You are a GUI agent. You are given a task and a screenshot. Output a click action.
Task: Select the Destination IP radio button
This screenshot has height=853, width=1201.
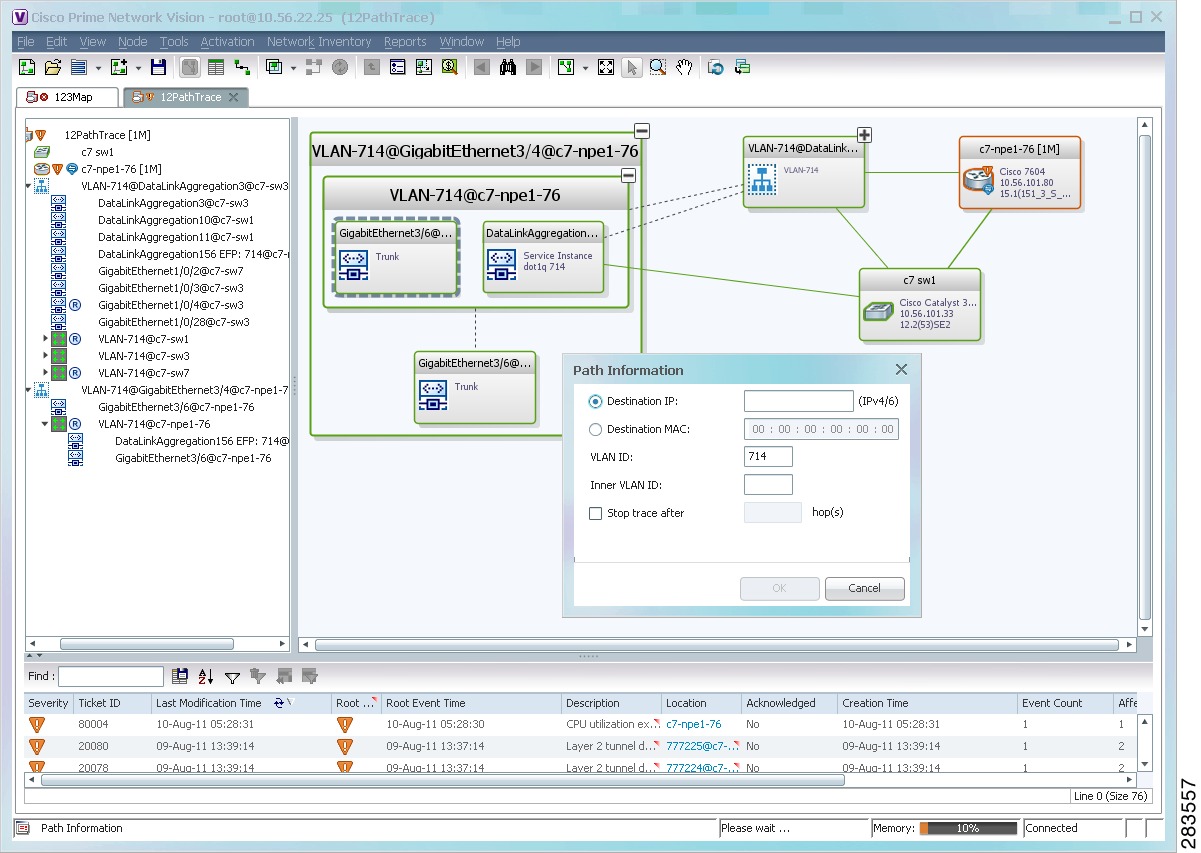[x=596, y=401]
